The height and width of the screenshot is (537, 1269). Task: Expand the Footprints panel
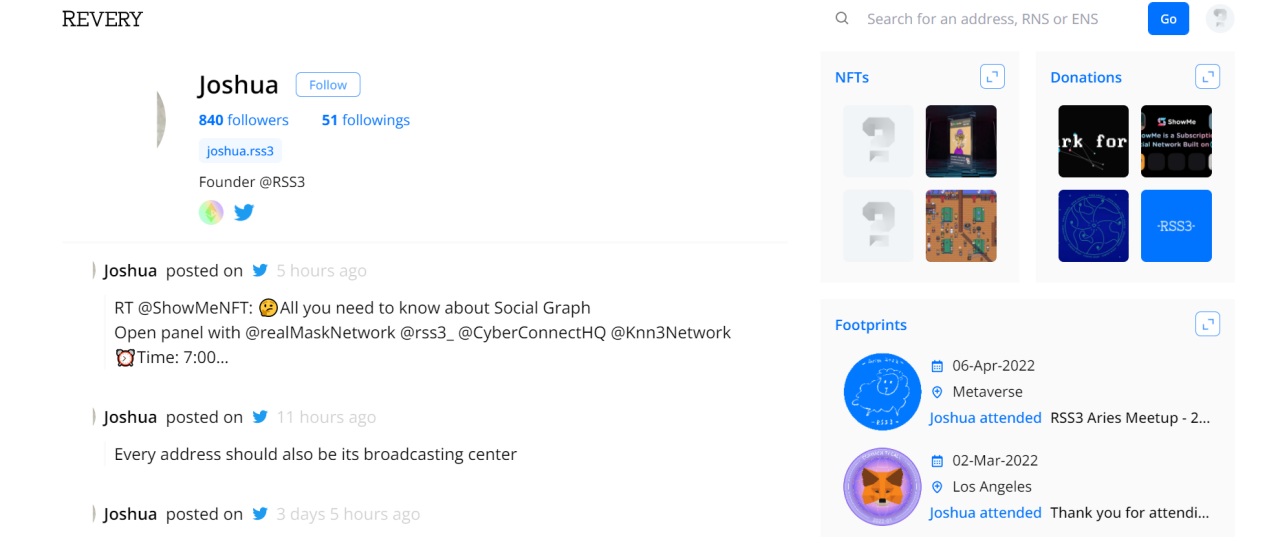(1207, 324)
